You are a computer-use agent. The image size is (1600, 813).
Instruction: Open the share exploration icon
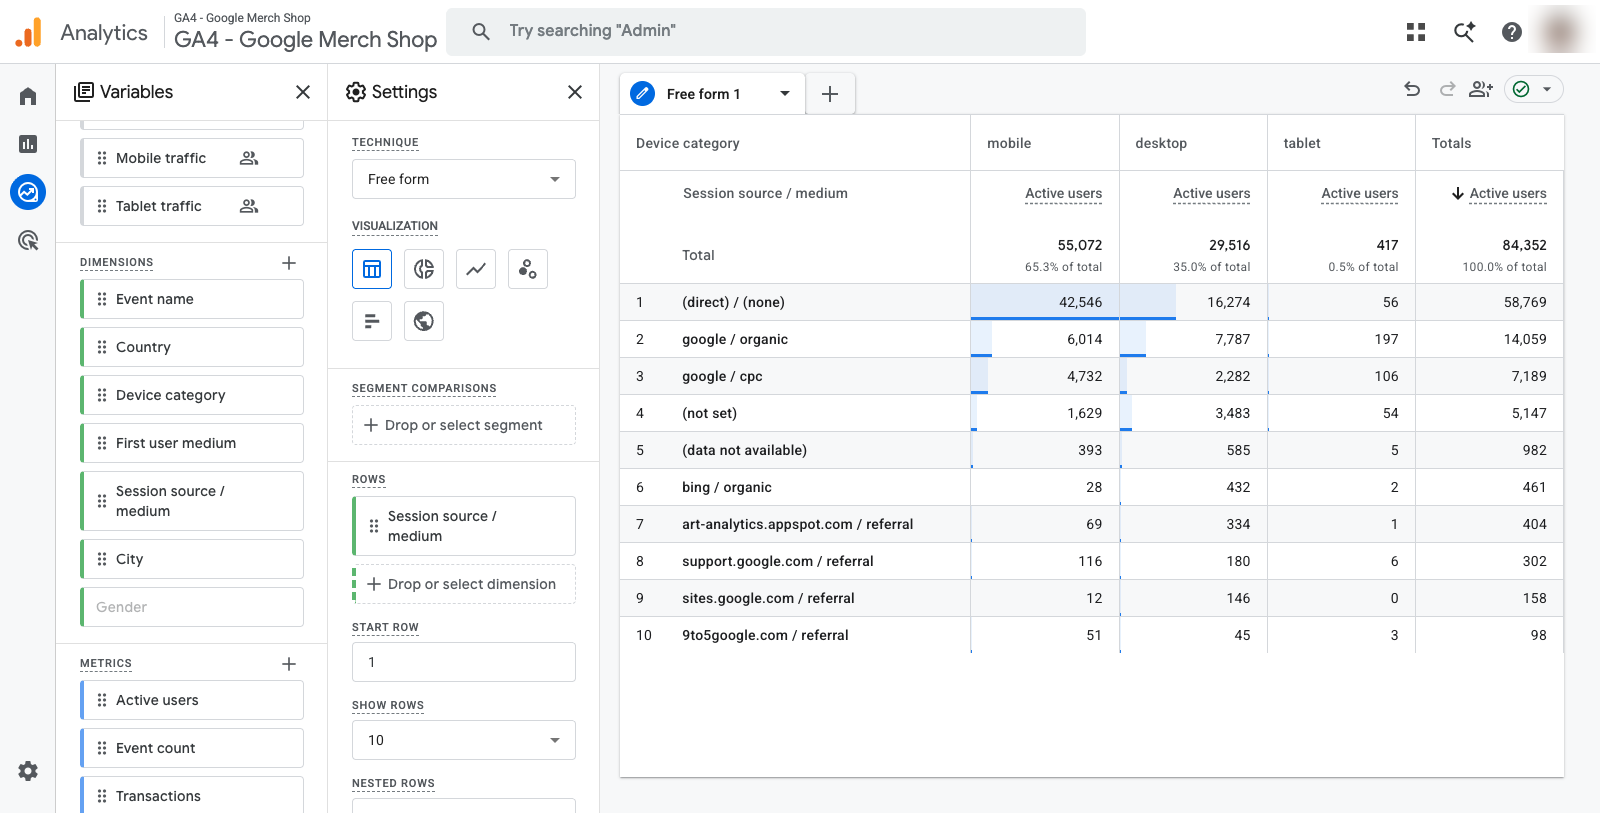pos(1481,89)
